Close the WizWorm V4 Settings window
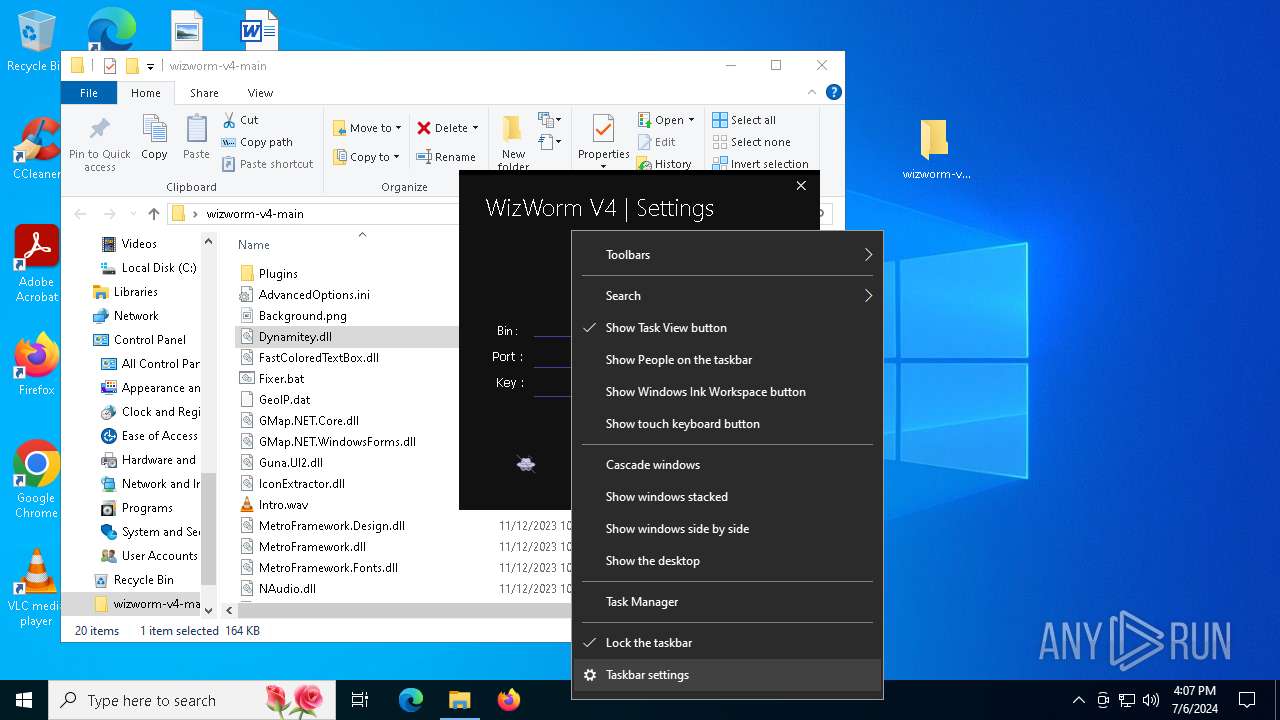The height and width of the screenshot is (720, 1280). click(801, 186)
